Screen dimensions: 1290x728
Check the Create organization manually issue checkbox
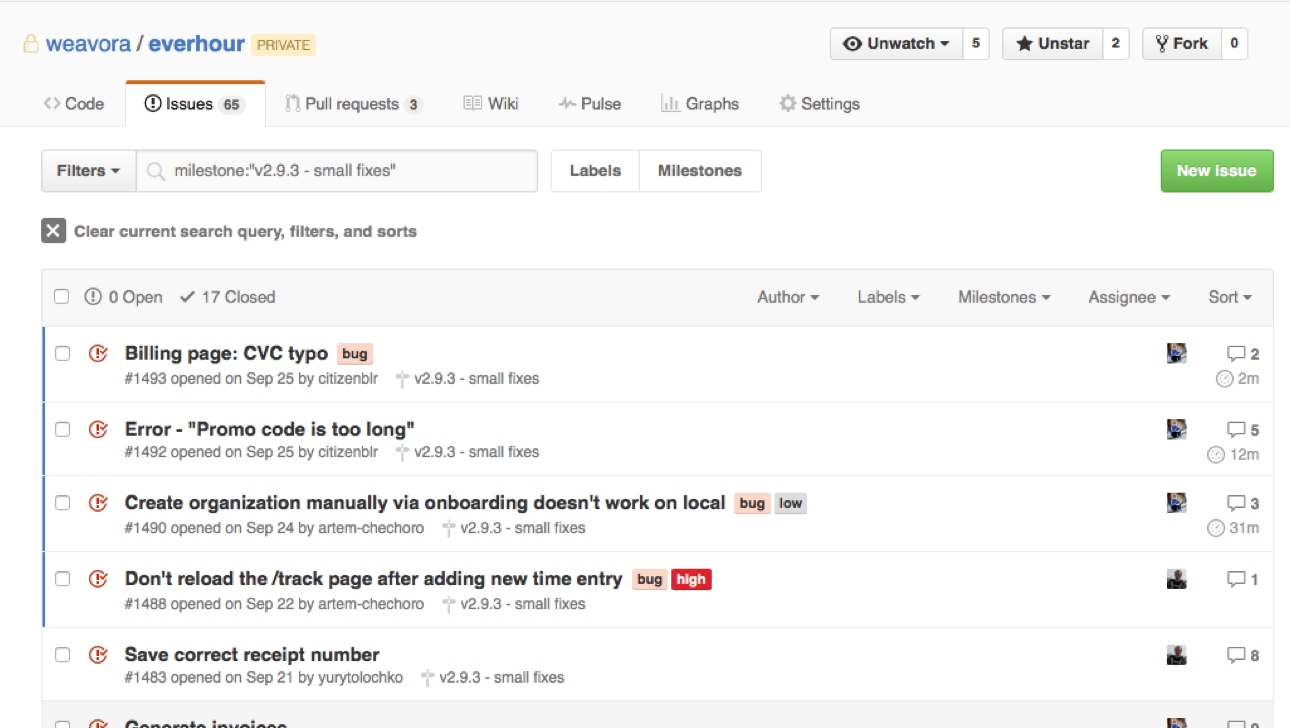pos(62,503)
